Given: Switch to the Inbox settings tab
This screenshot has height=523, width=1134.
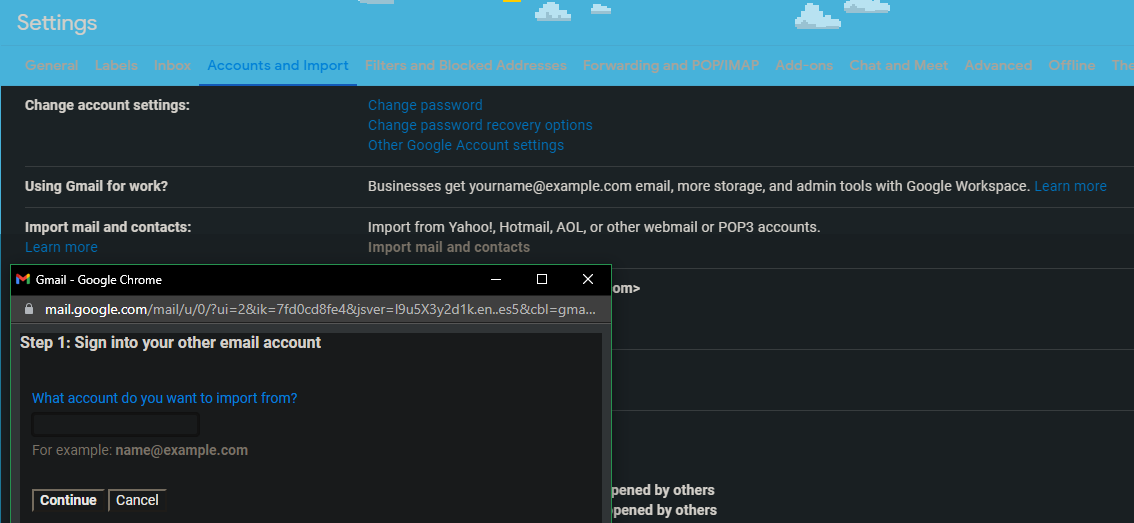Looking at the screenshot, I should [x=172, y=65].
